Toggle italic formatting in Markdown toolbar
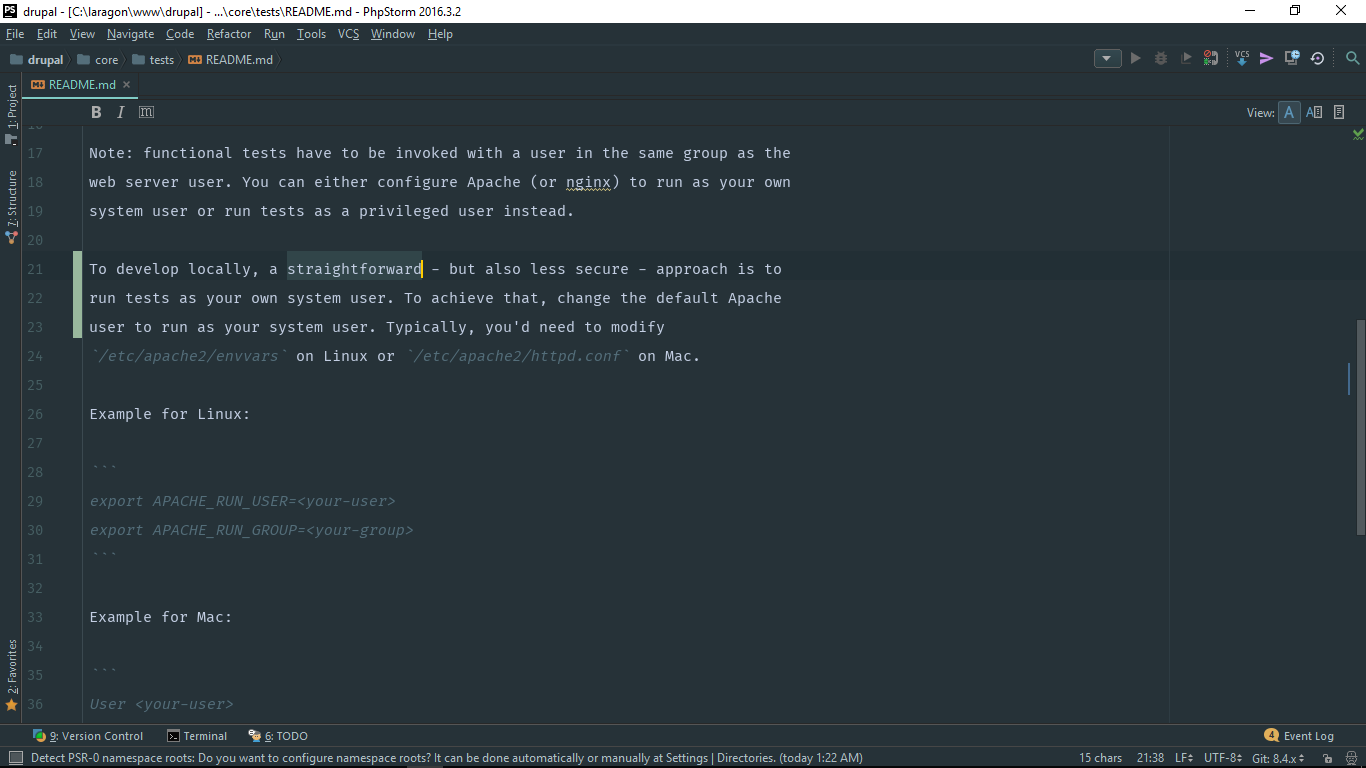1366x768 pixels. click(121, 112)
